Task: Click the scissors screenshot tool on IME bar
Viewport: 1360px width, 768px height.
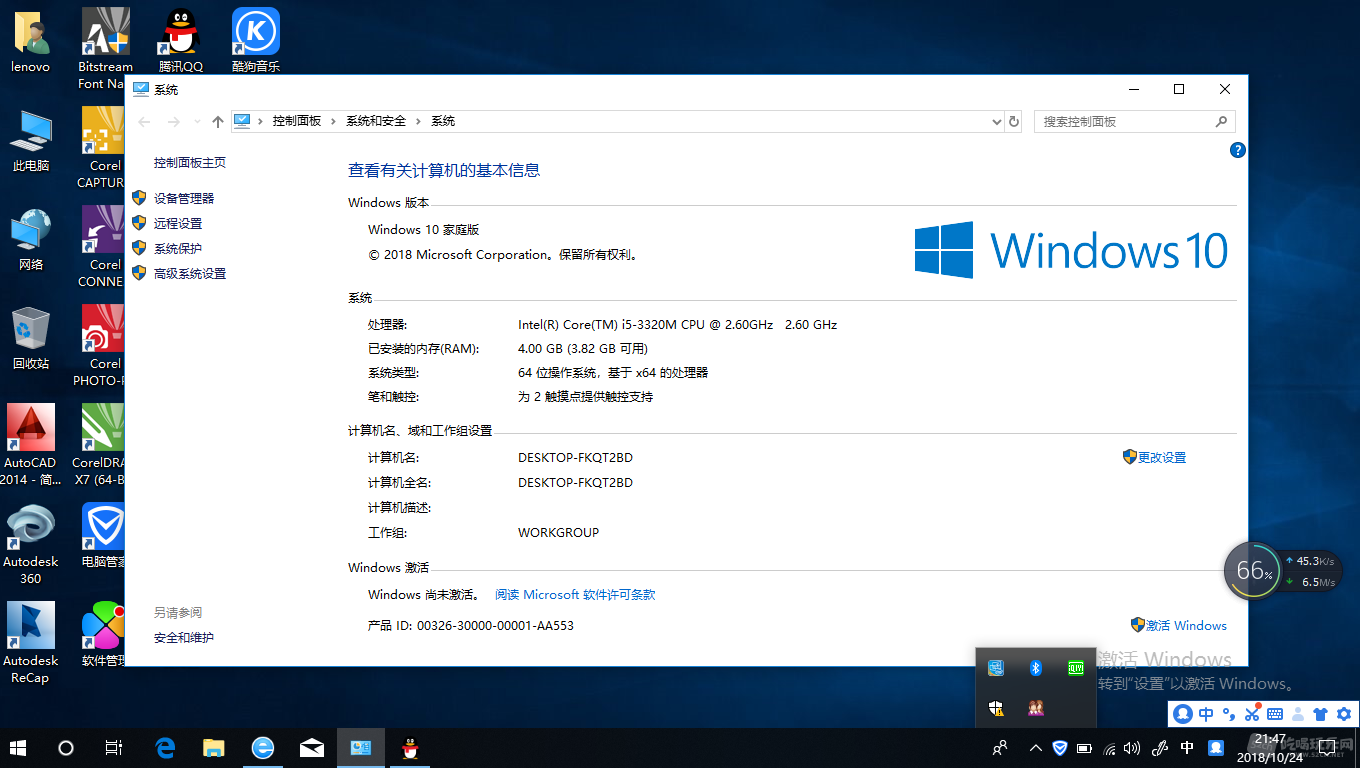Action: click(1252, 714)
